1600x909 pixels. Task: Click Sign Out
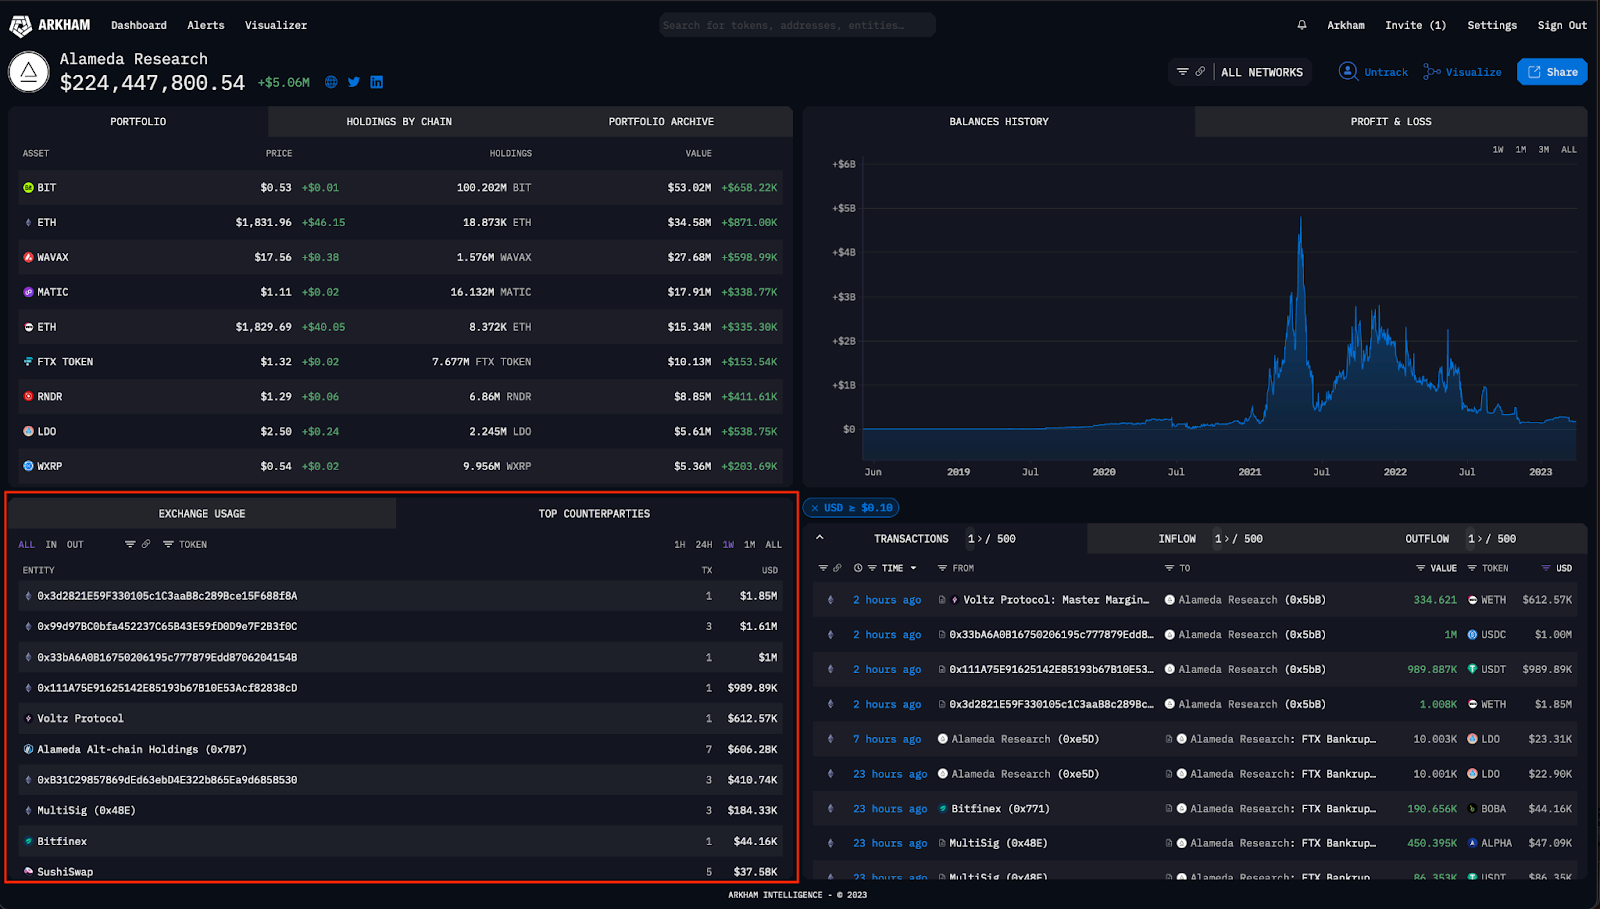click(1562, 25)
